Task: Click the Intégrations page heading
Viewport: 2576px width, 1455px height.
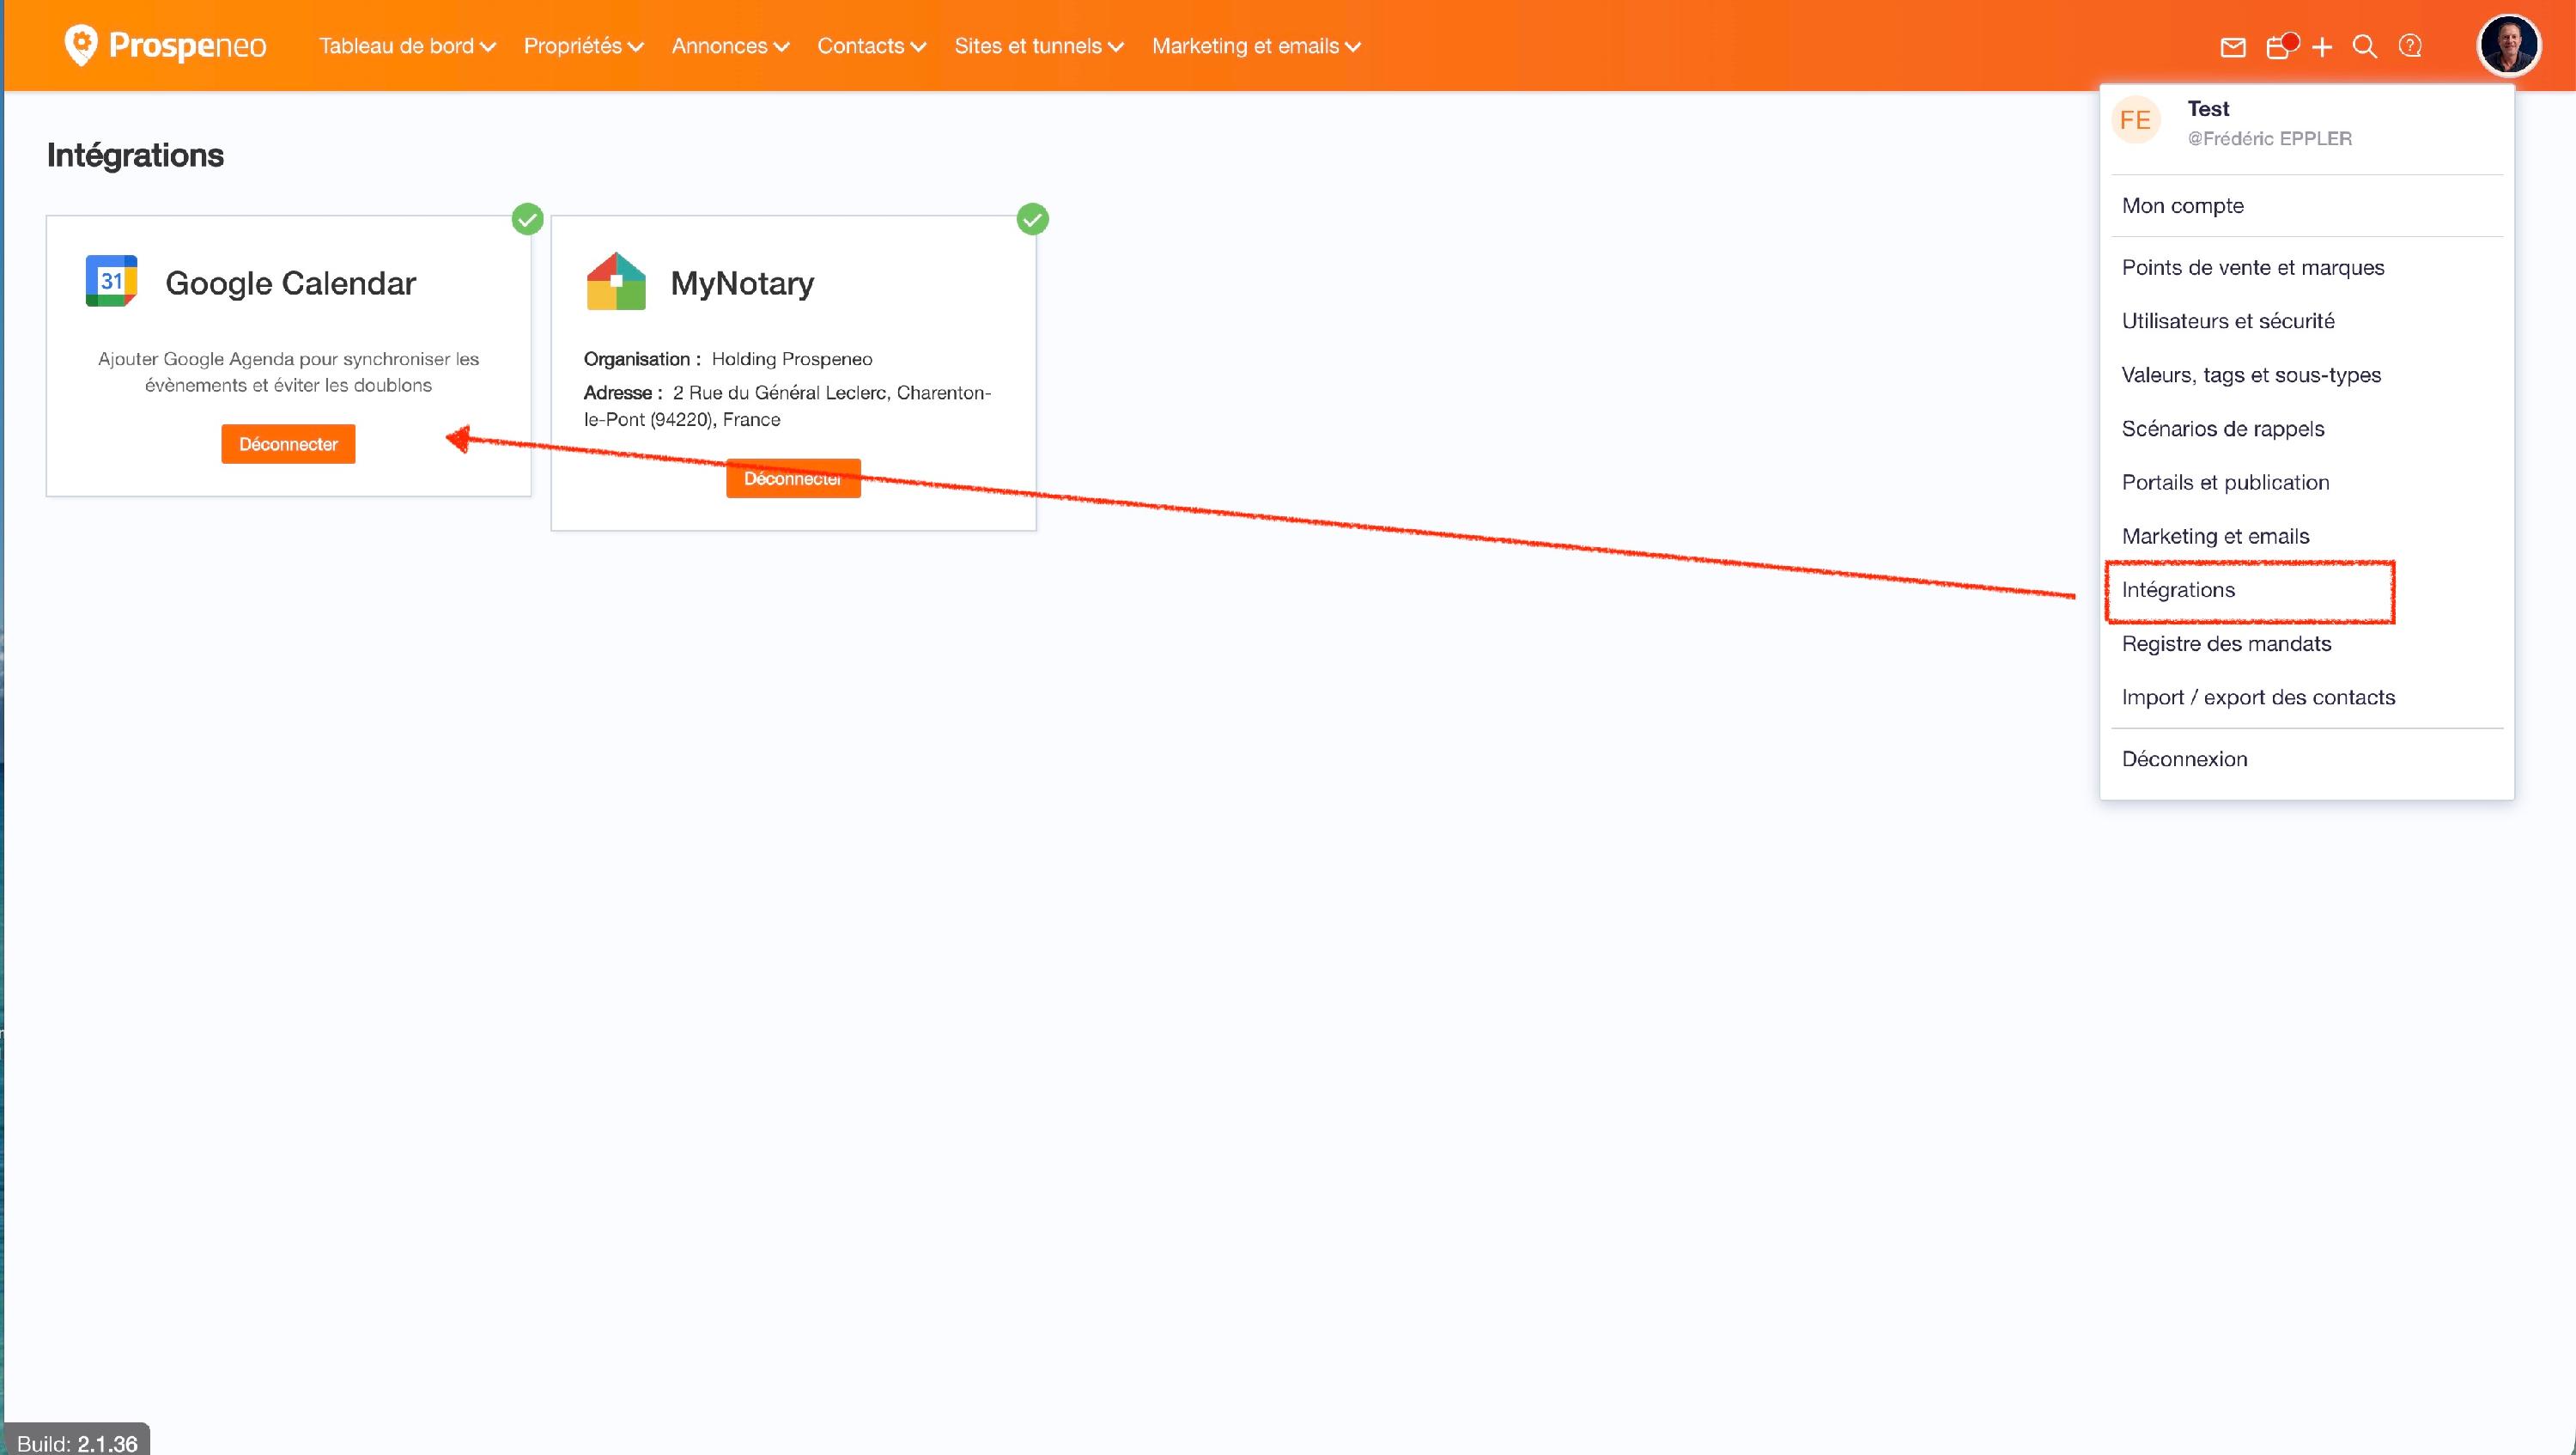Action: point(135,155)
